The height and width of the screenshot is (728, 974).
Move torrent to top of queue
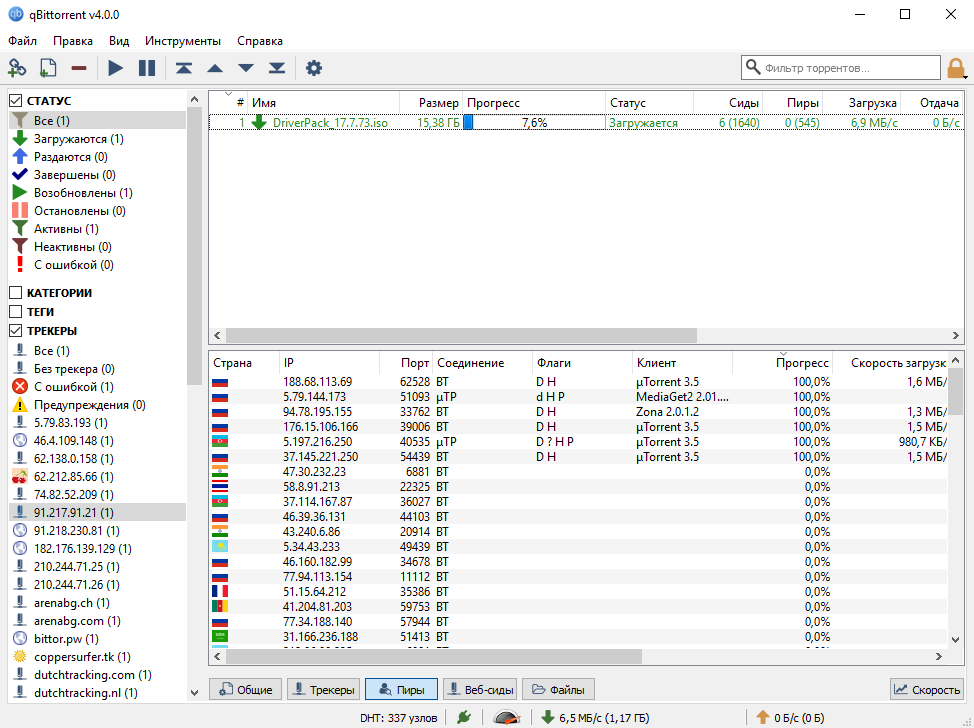(x=183, y=68)
